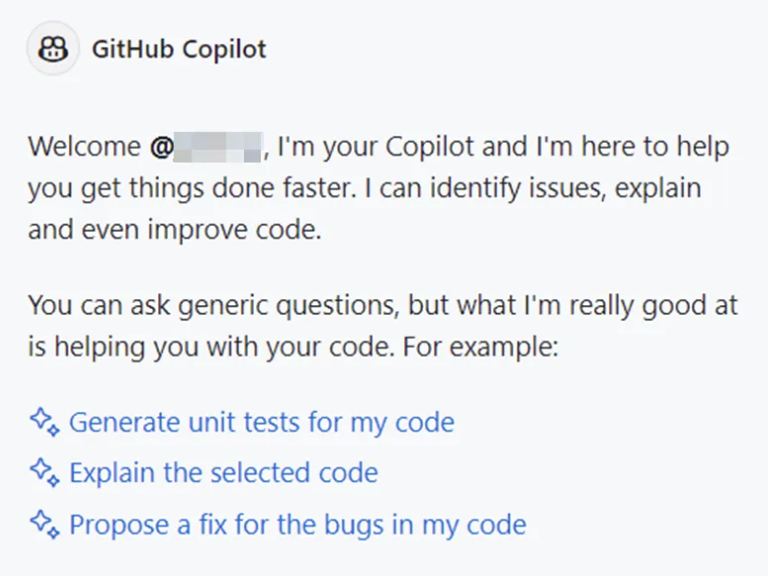The height and width of the screenshot is (576, 768).
Task: Open 'Propose a fix for the bugs' suggestion
Action: click(x=297, y=523)
